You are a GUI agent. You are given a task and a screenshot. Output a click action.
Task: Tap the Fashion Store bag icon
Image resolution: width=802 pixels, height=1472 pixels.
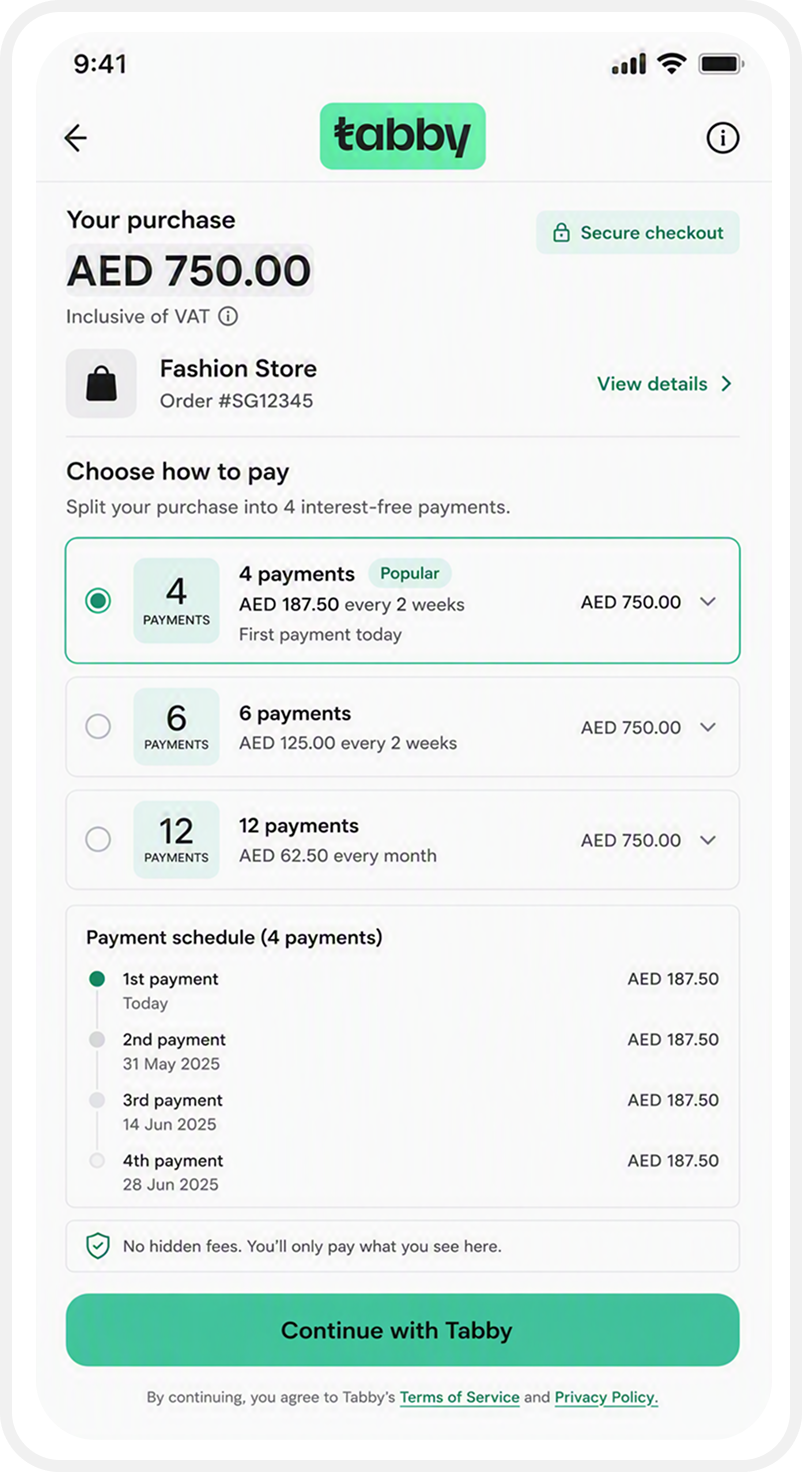[101, 383]
